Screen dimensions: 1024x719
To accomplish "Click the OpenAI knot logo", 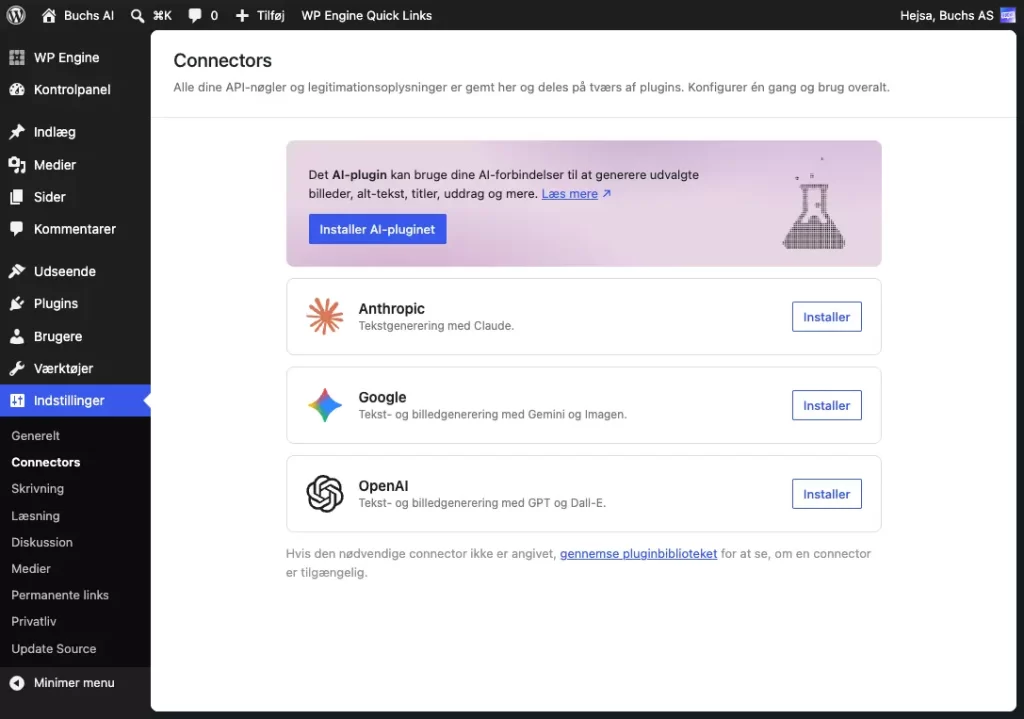I will tap(325, 494).
